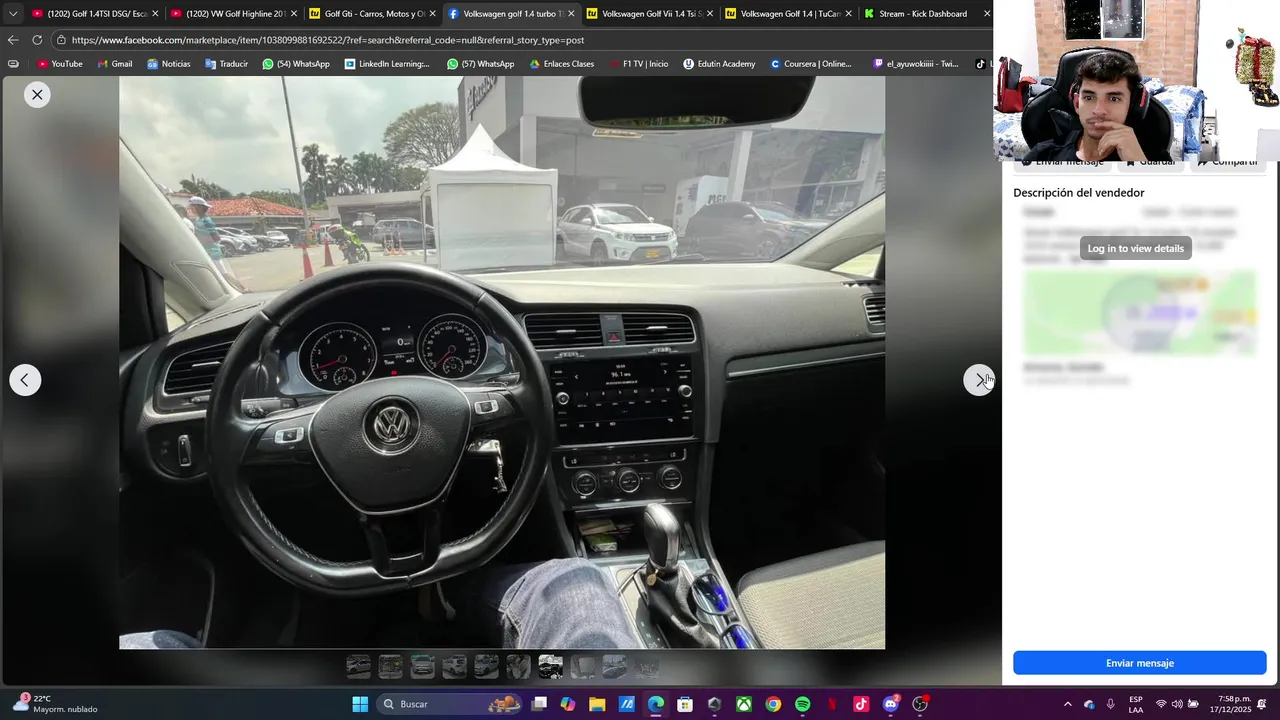Select the third thumbnail showing car front
The width and height of the screenshot is (1280, 720).
pyautogui.click(x=422, y=666)
